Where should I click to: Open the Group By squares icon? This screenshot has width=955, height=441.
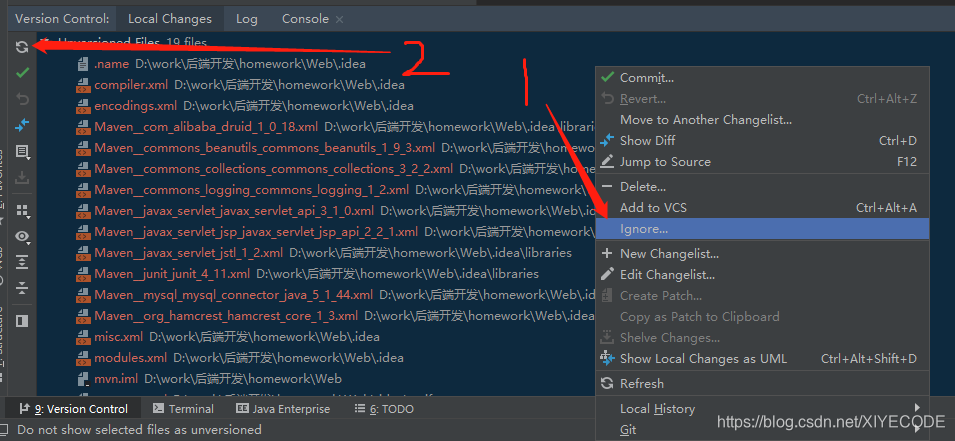23,211
